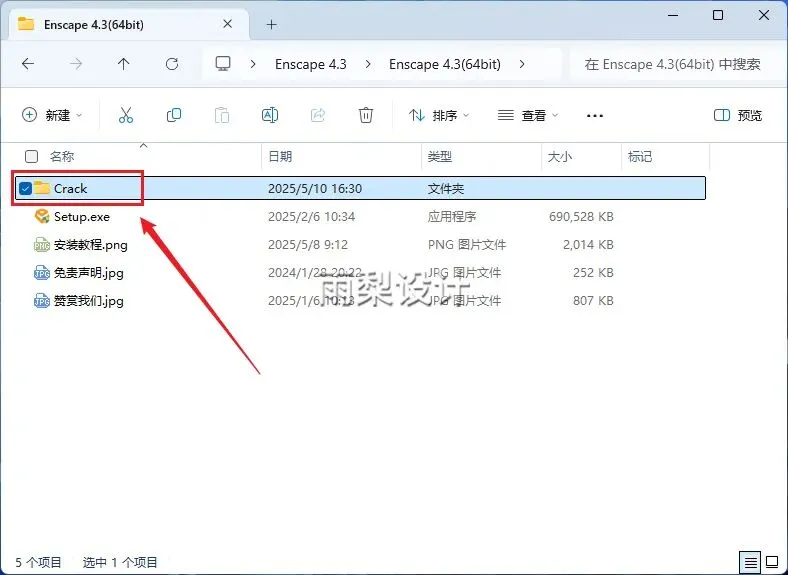Minimize the Explorer window
Screen dimensions: 788x575
[x=672, y=15]
